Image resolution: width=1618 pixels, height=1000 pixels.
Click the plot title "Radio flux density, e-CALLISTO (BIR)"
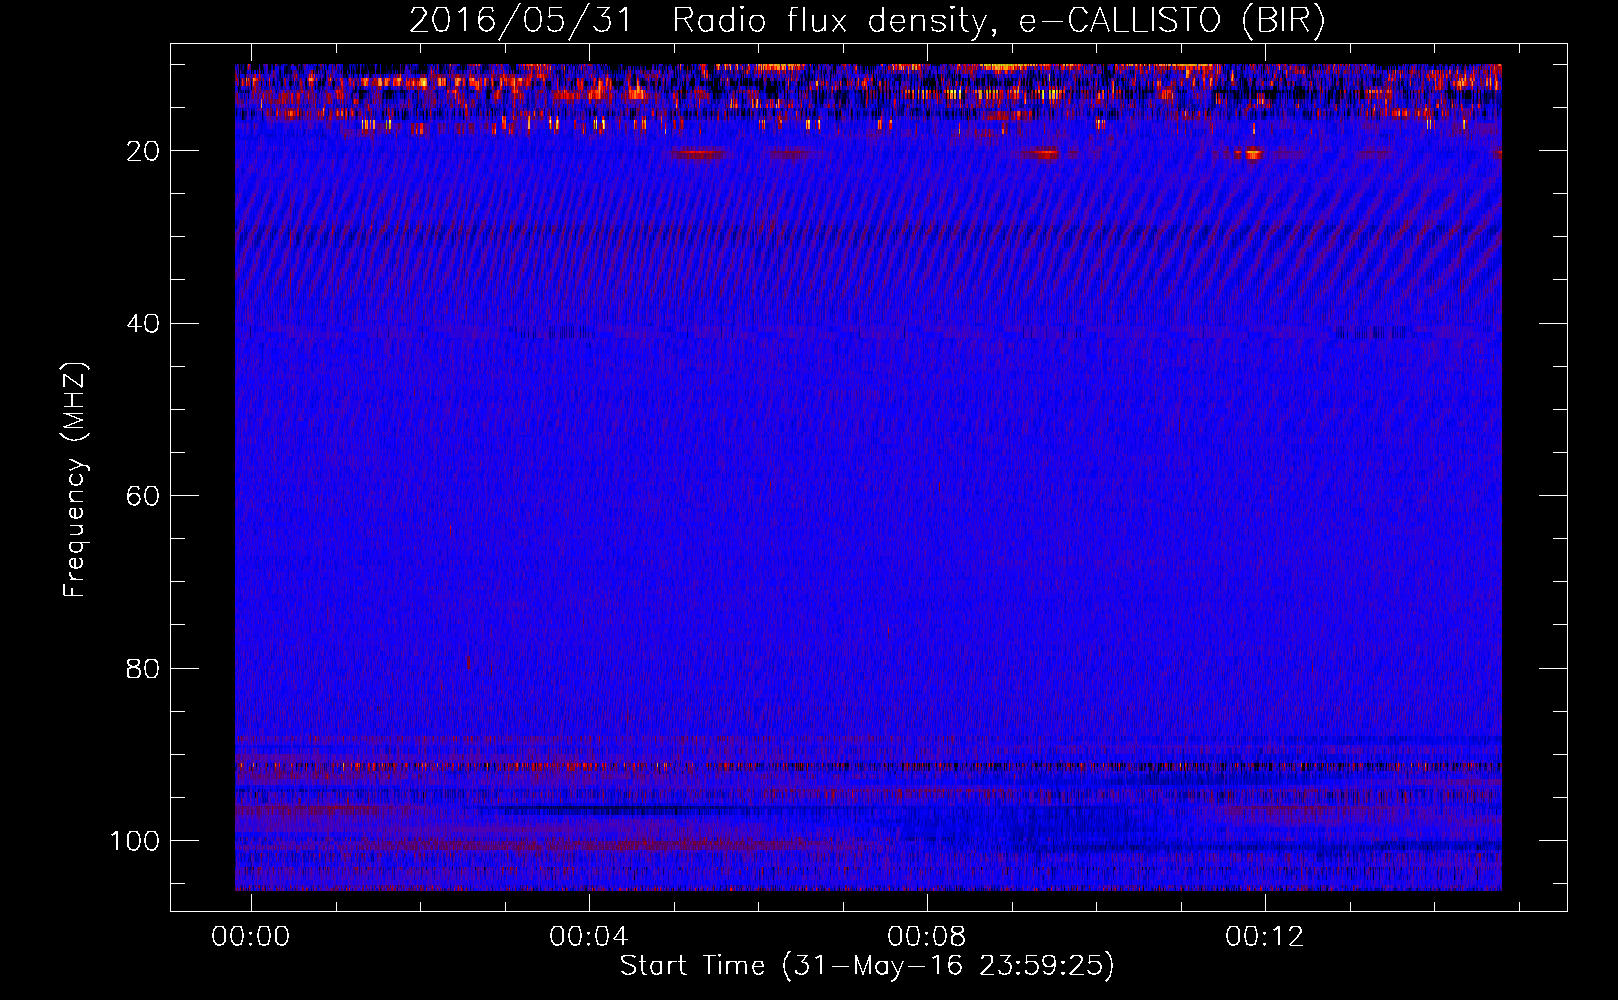click(x=998, y=20)
